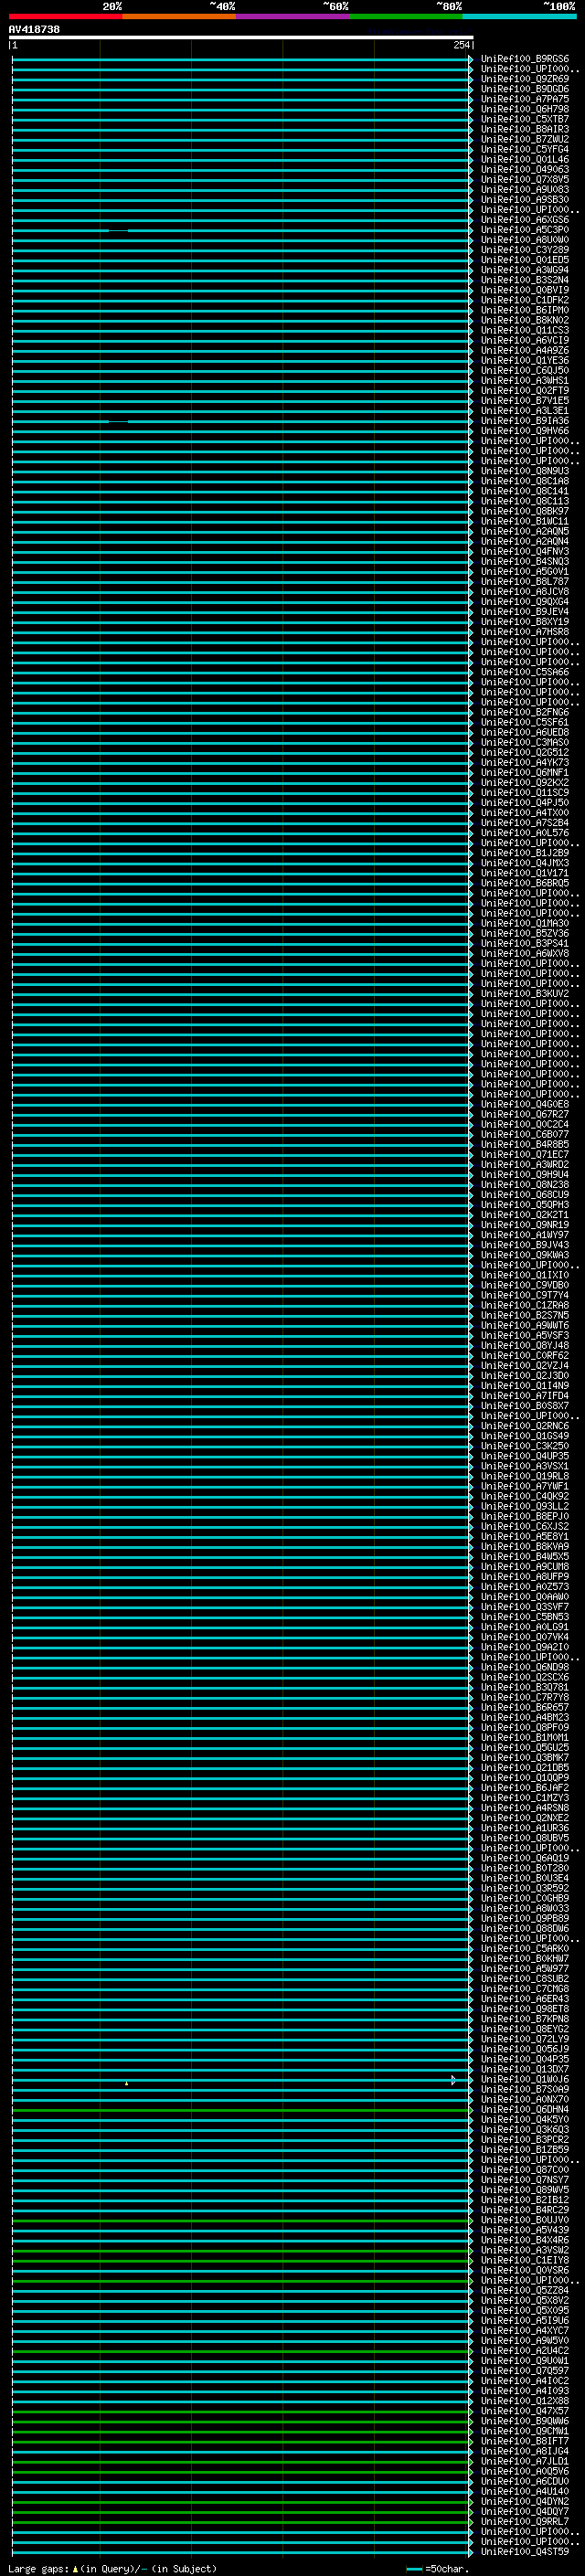This screenshot has height=2576, width=585.
Task: Select the UniRef100_Q8N9U3 label
Action: [x=524, y=471]
